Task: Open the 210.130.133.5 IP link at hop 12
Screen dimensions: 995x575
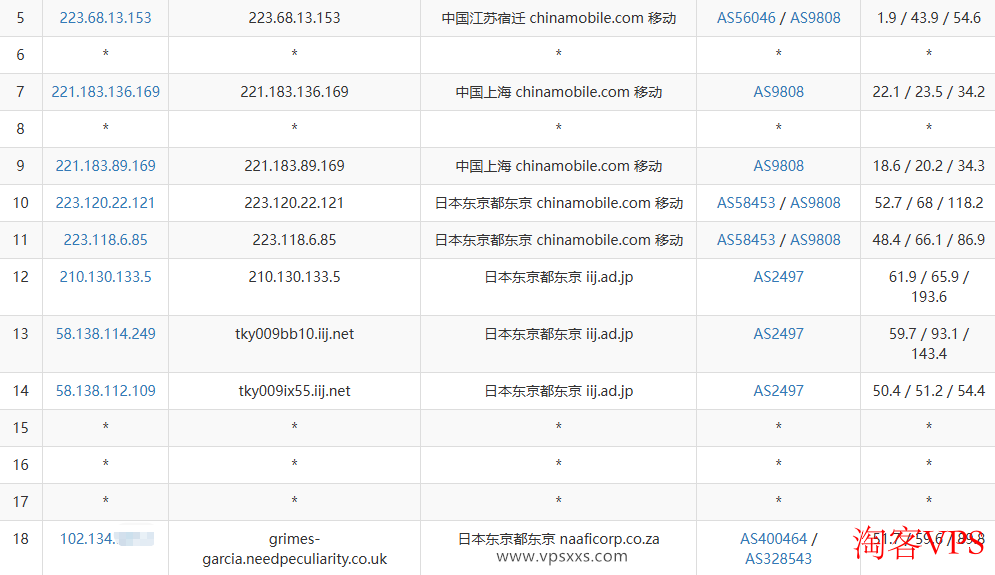Action: click(x=105, y=277)
